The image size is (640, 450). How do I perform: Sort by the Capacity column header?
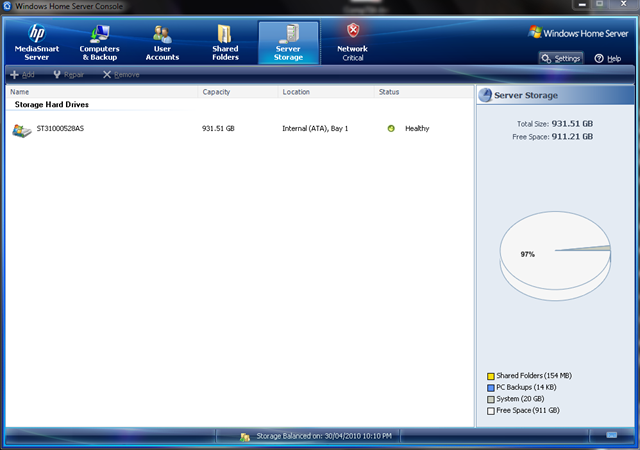[238, 92]
